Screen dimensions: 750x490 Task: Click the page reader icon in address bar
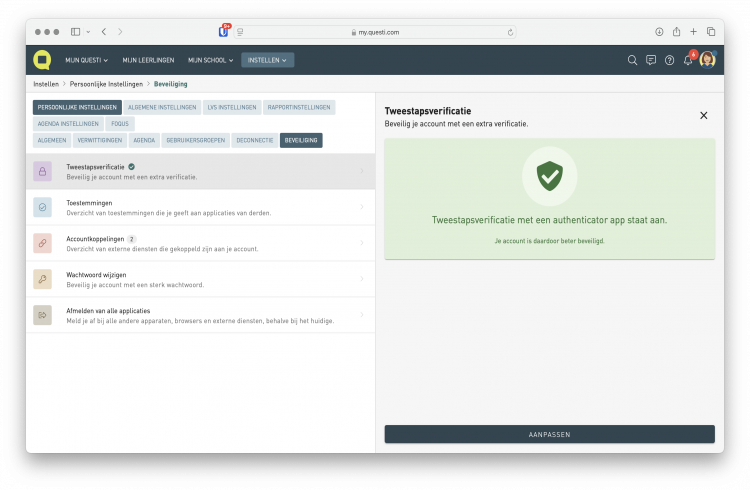pos(240,32)
